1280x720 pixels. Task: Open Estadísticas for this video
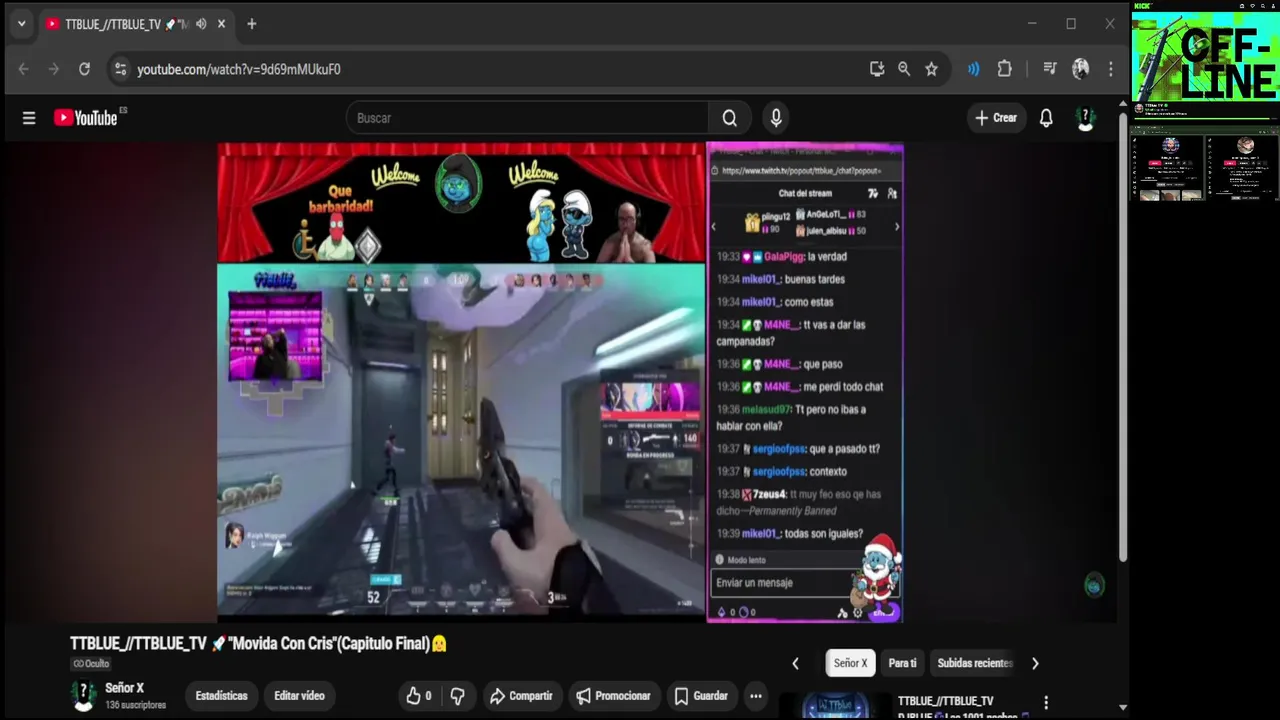(221, 696)
